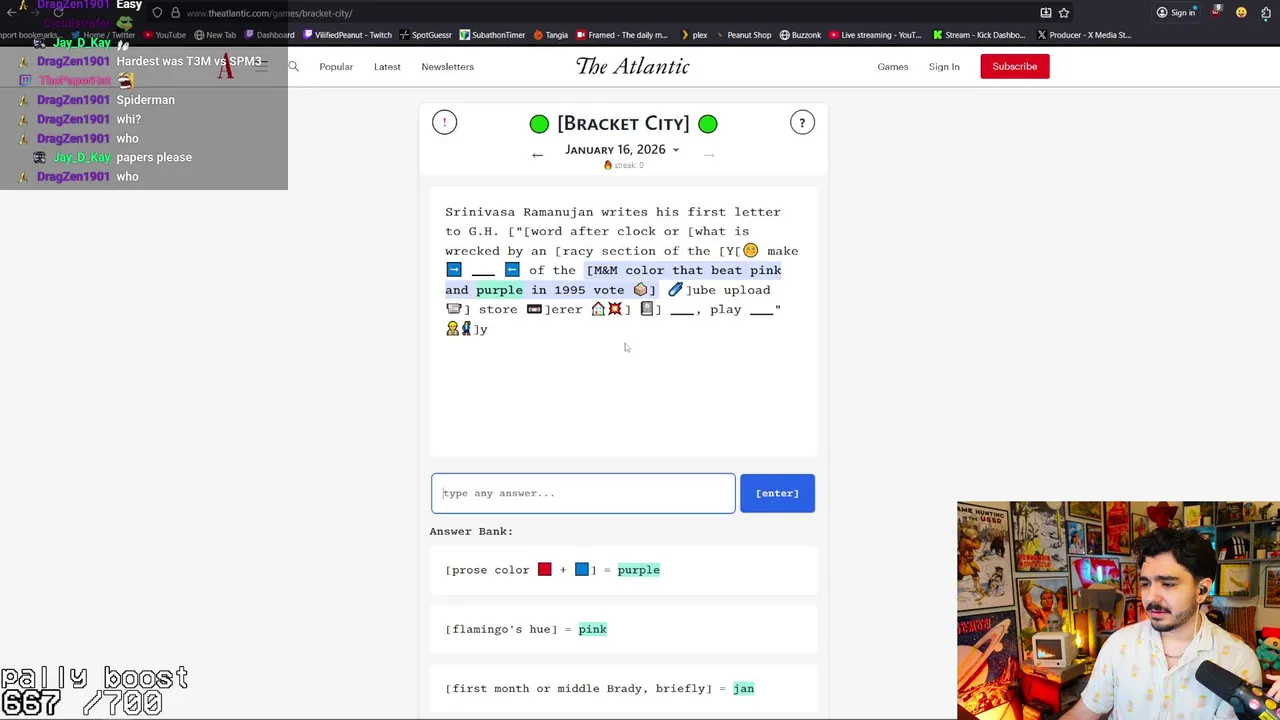Image resolution: width=1280 pixels, height=720 pixels.
Task: Open Dashboard bookmark
Action: [269, 35]
